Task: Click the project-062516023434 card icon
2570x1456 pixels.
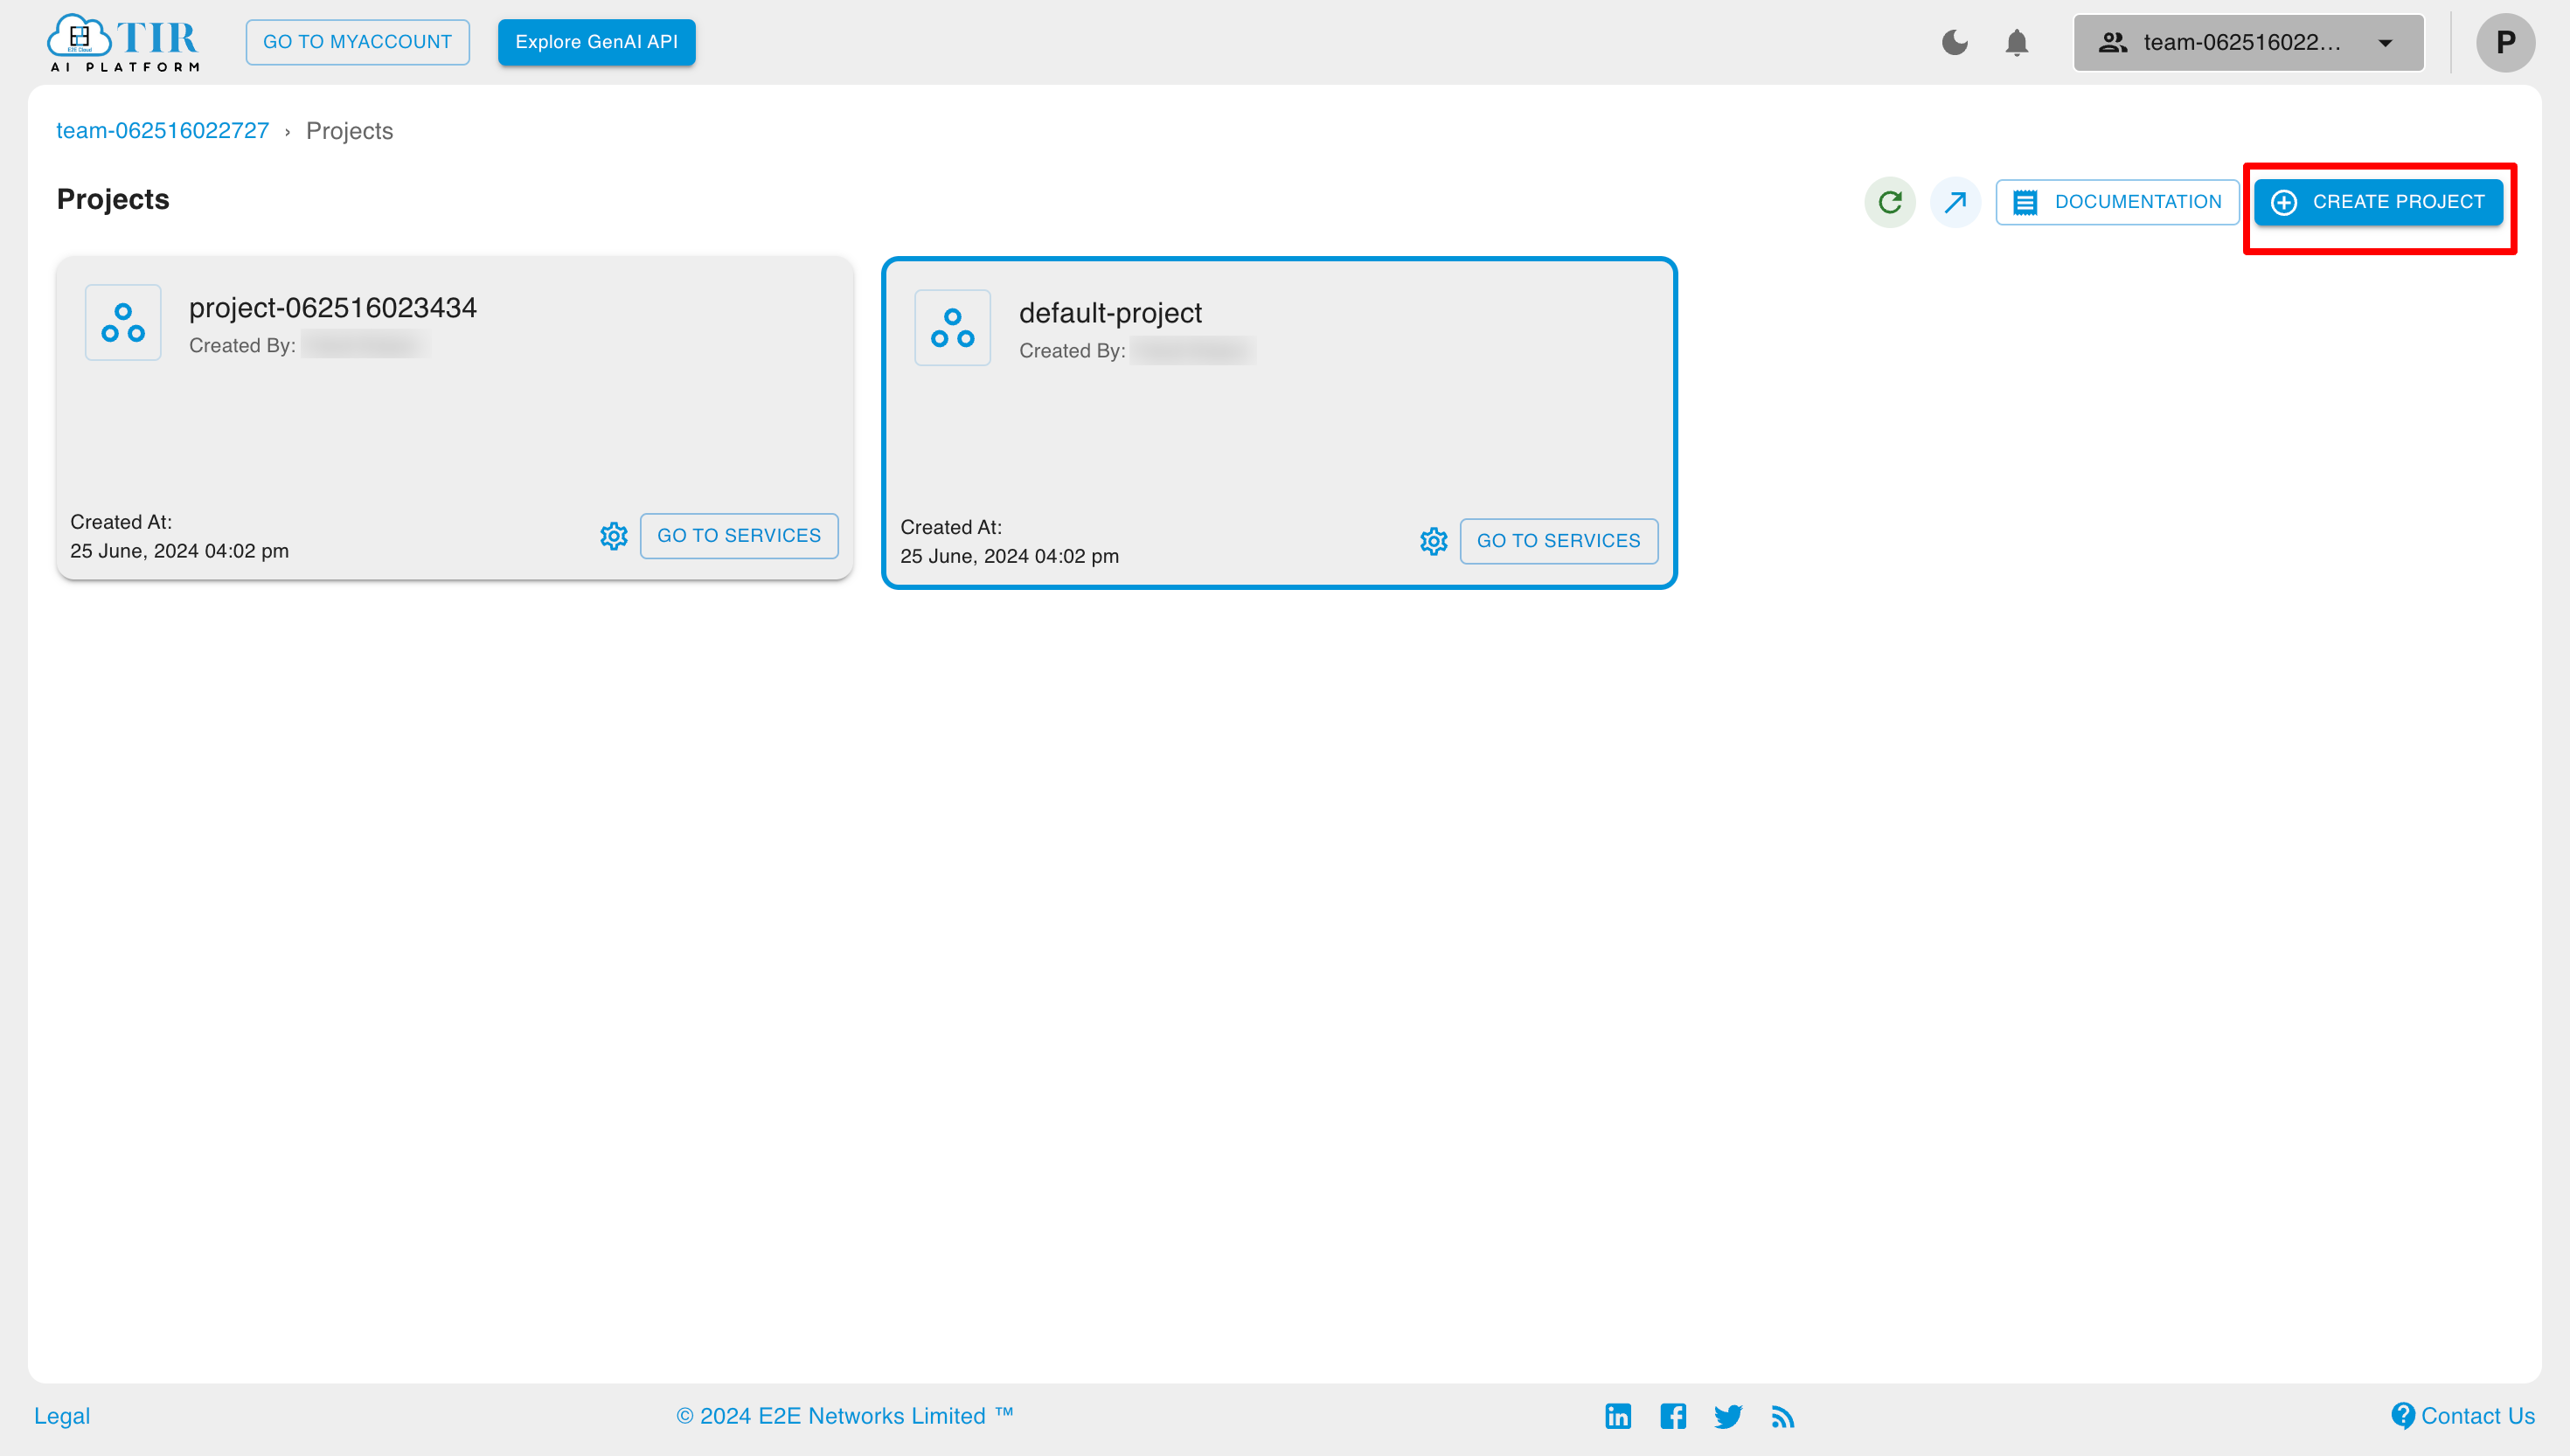Action: pyautogui.click(x=123, y=322)
